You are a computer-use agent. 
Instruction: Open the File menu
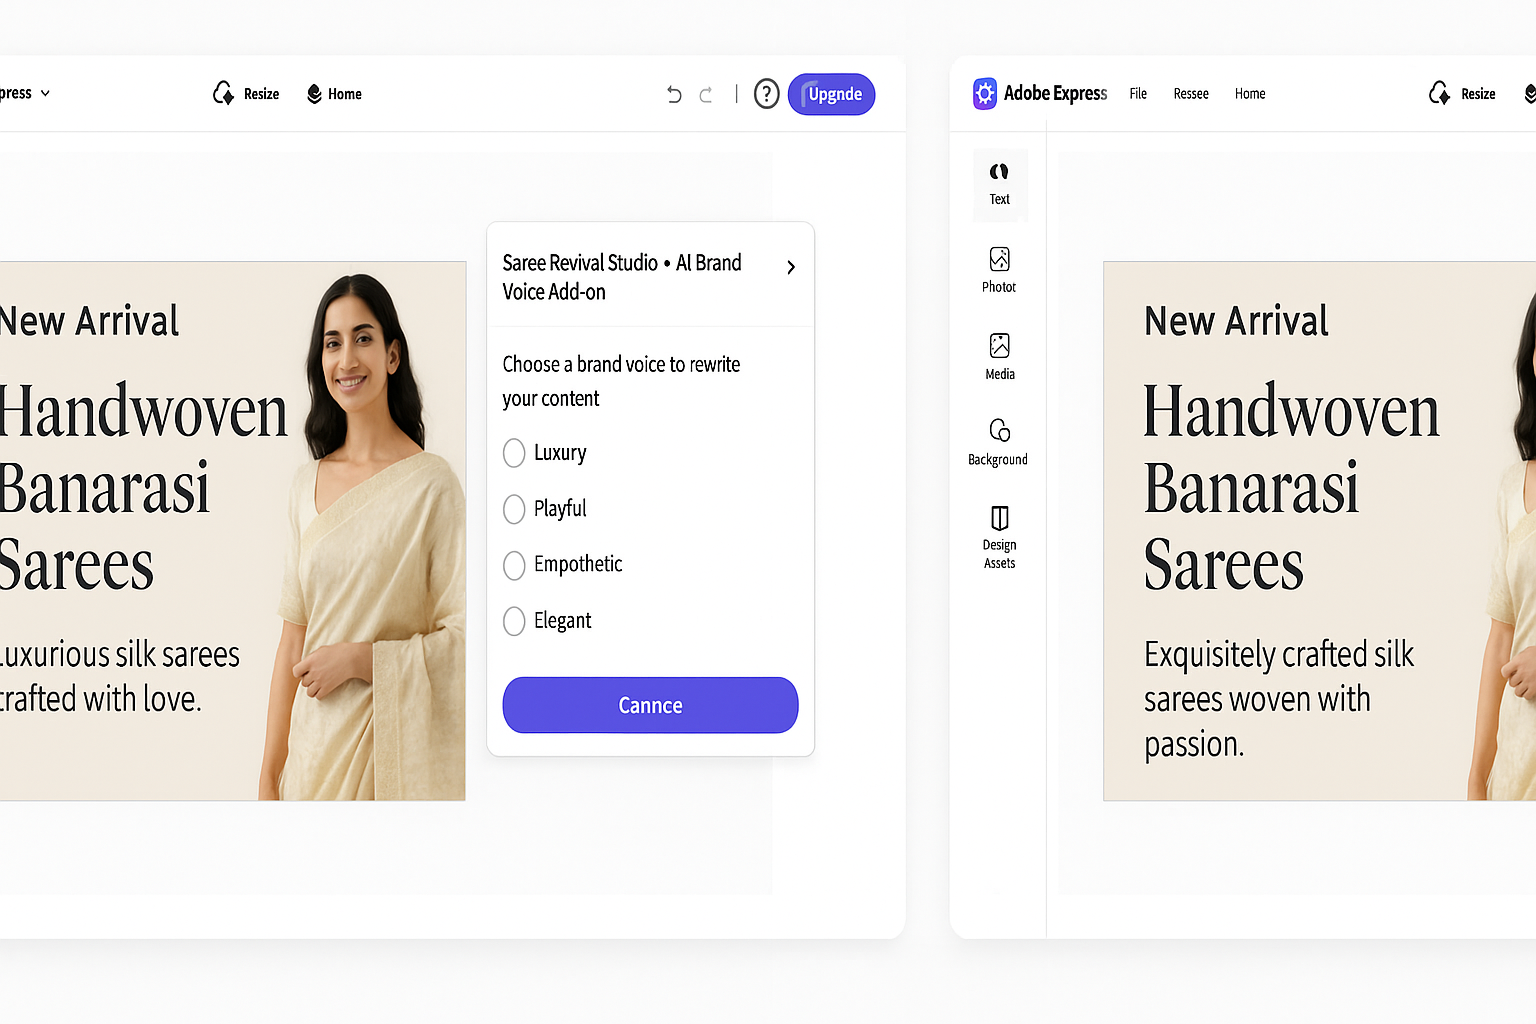[x=1138, y=93]
